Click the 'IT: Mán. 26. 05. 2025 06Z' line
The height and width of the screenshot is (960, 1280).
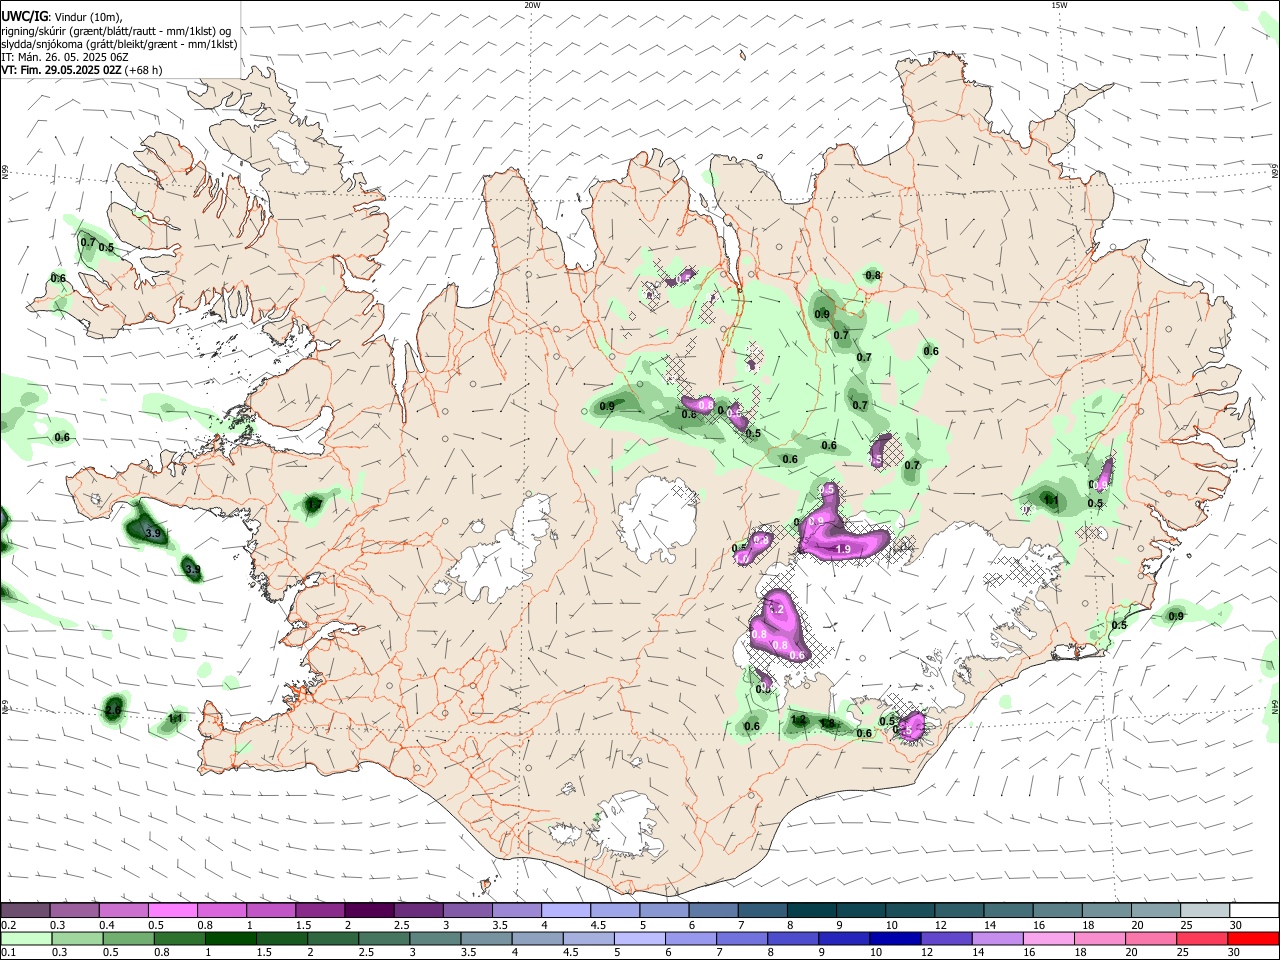65,57
